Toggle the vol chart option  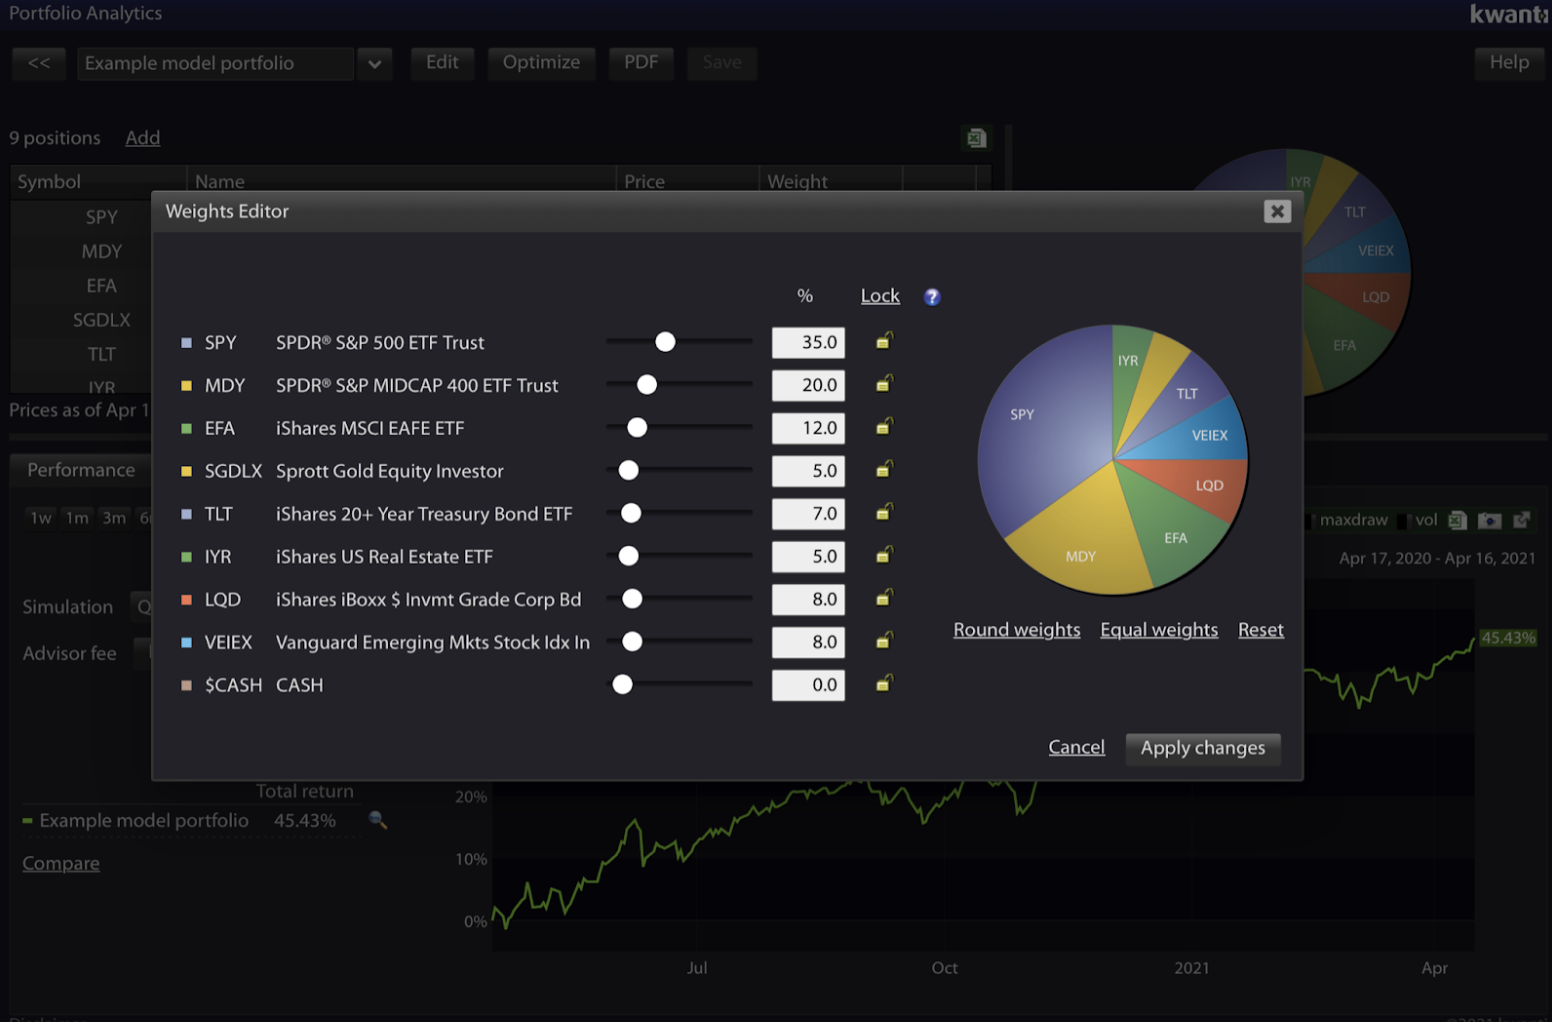point(1418,520)
